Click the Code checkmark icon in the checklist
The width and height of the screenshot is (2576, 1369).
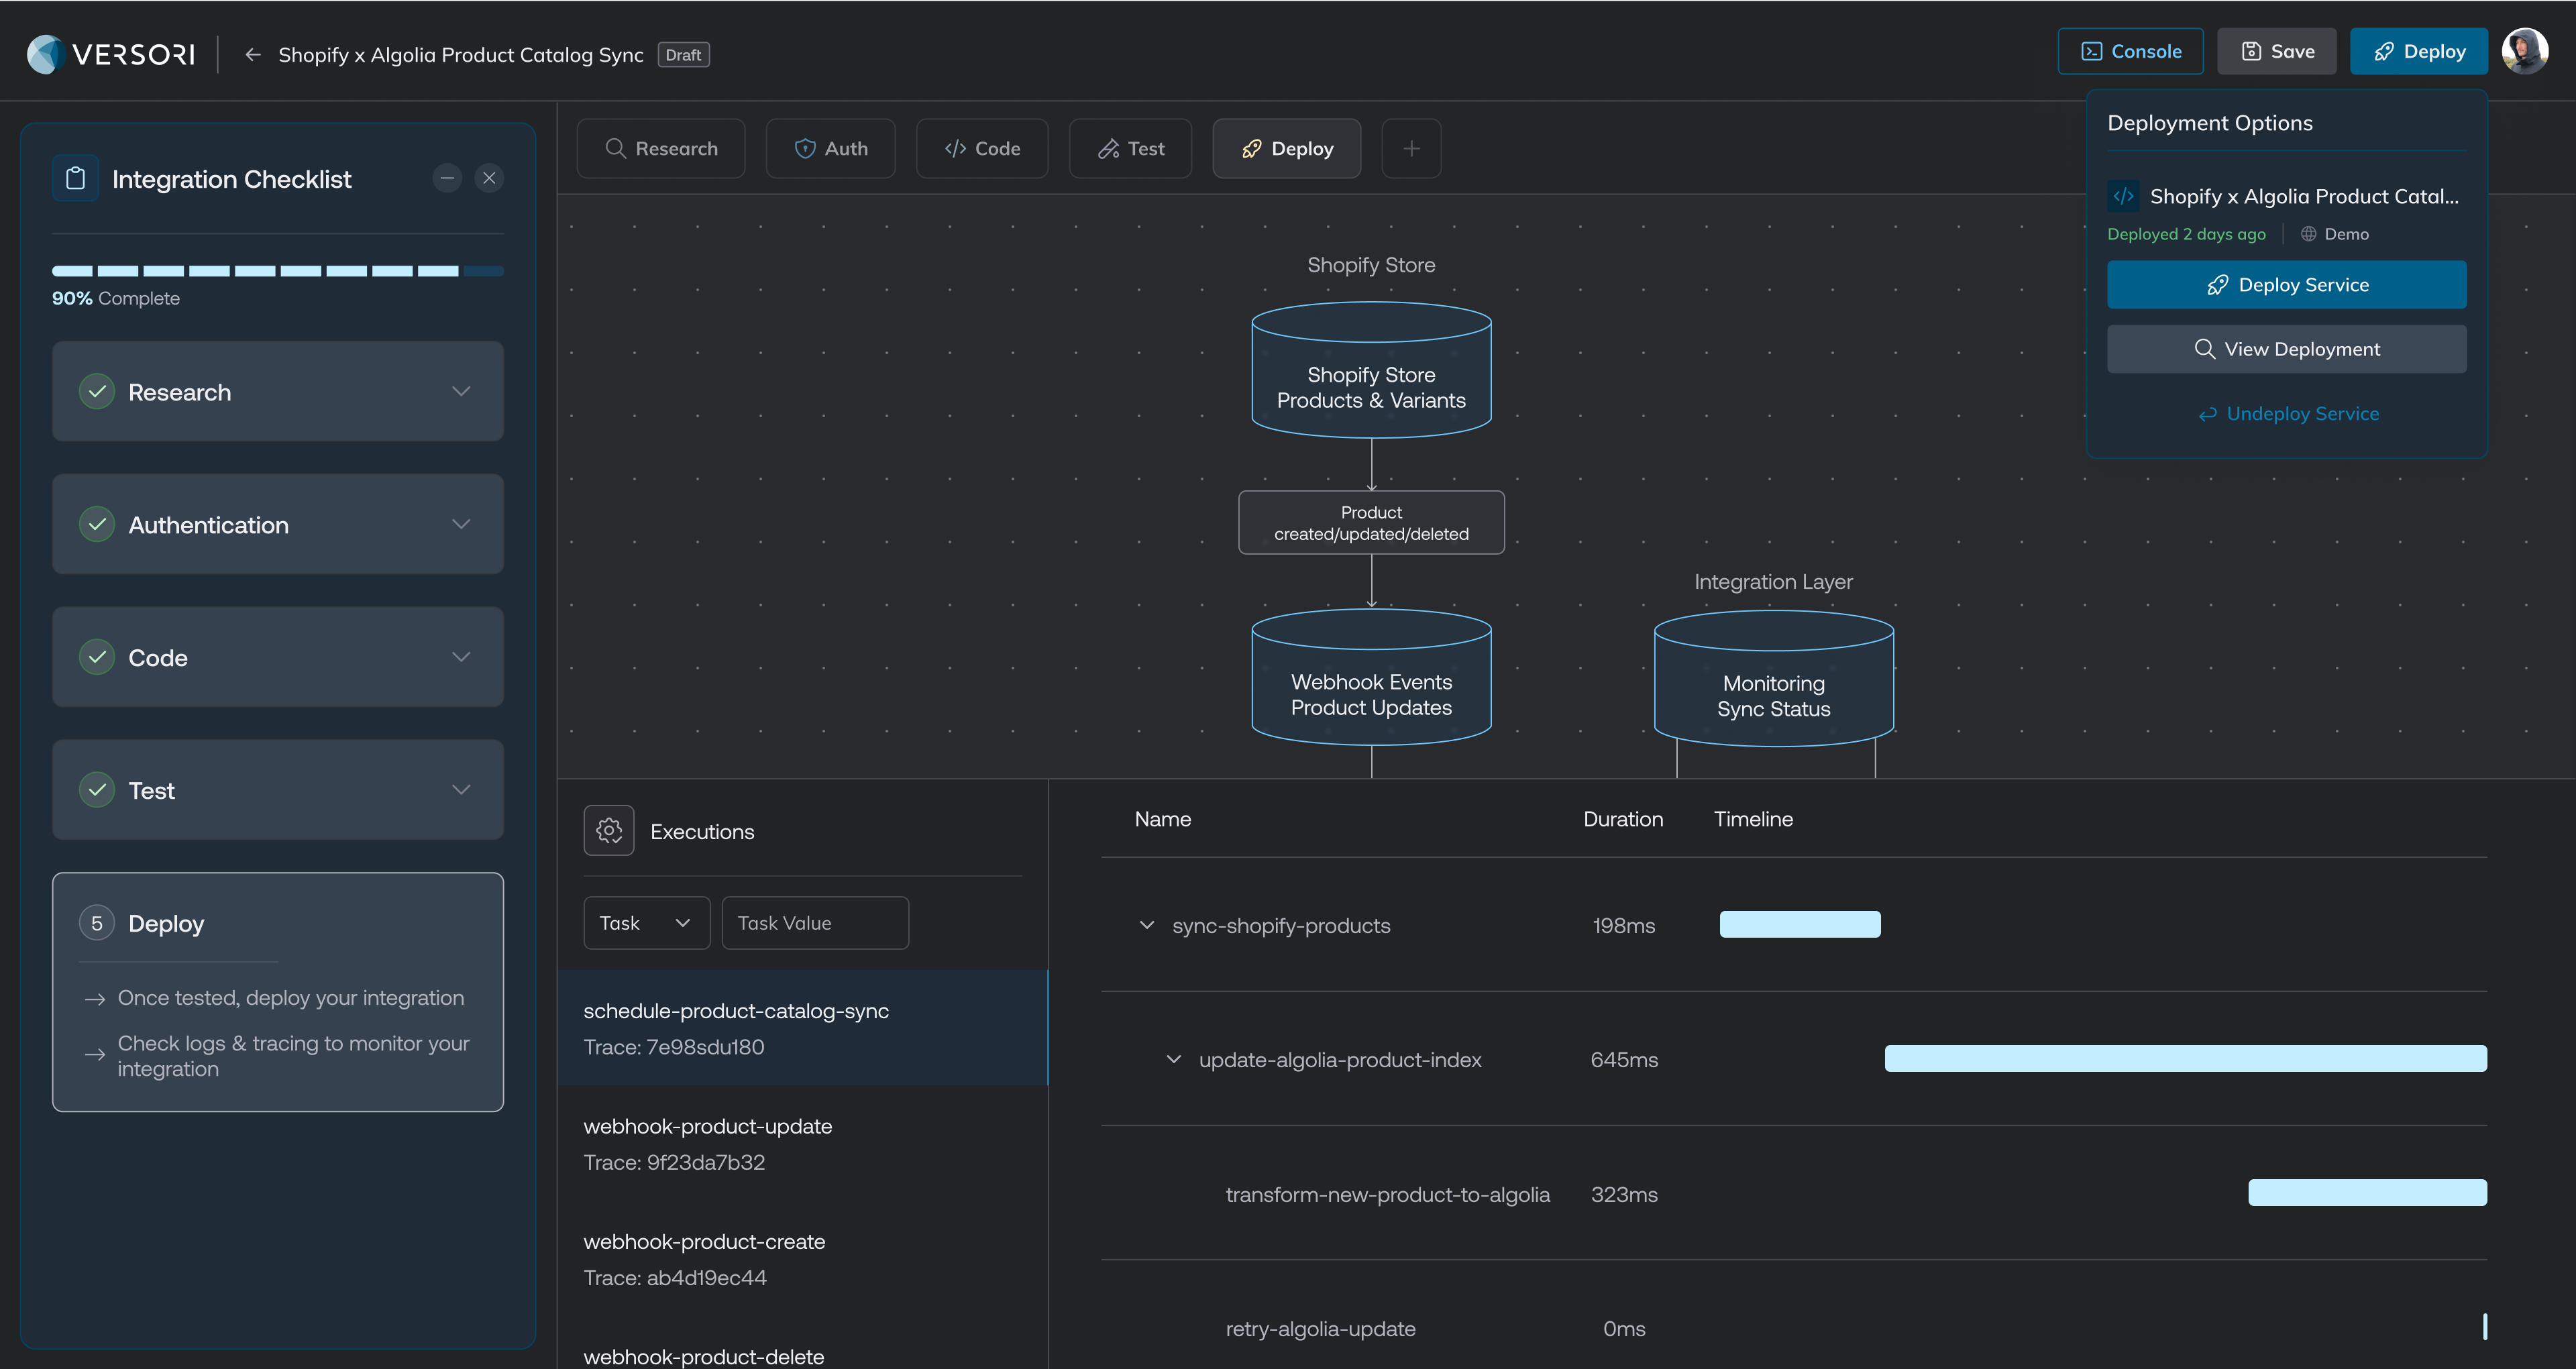(97, 658)
